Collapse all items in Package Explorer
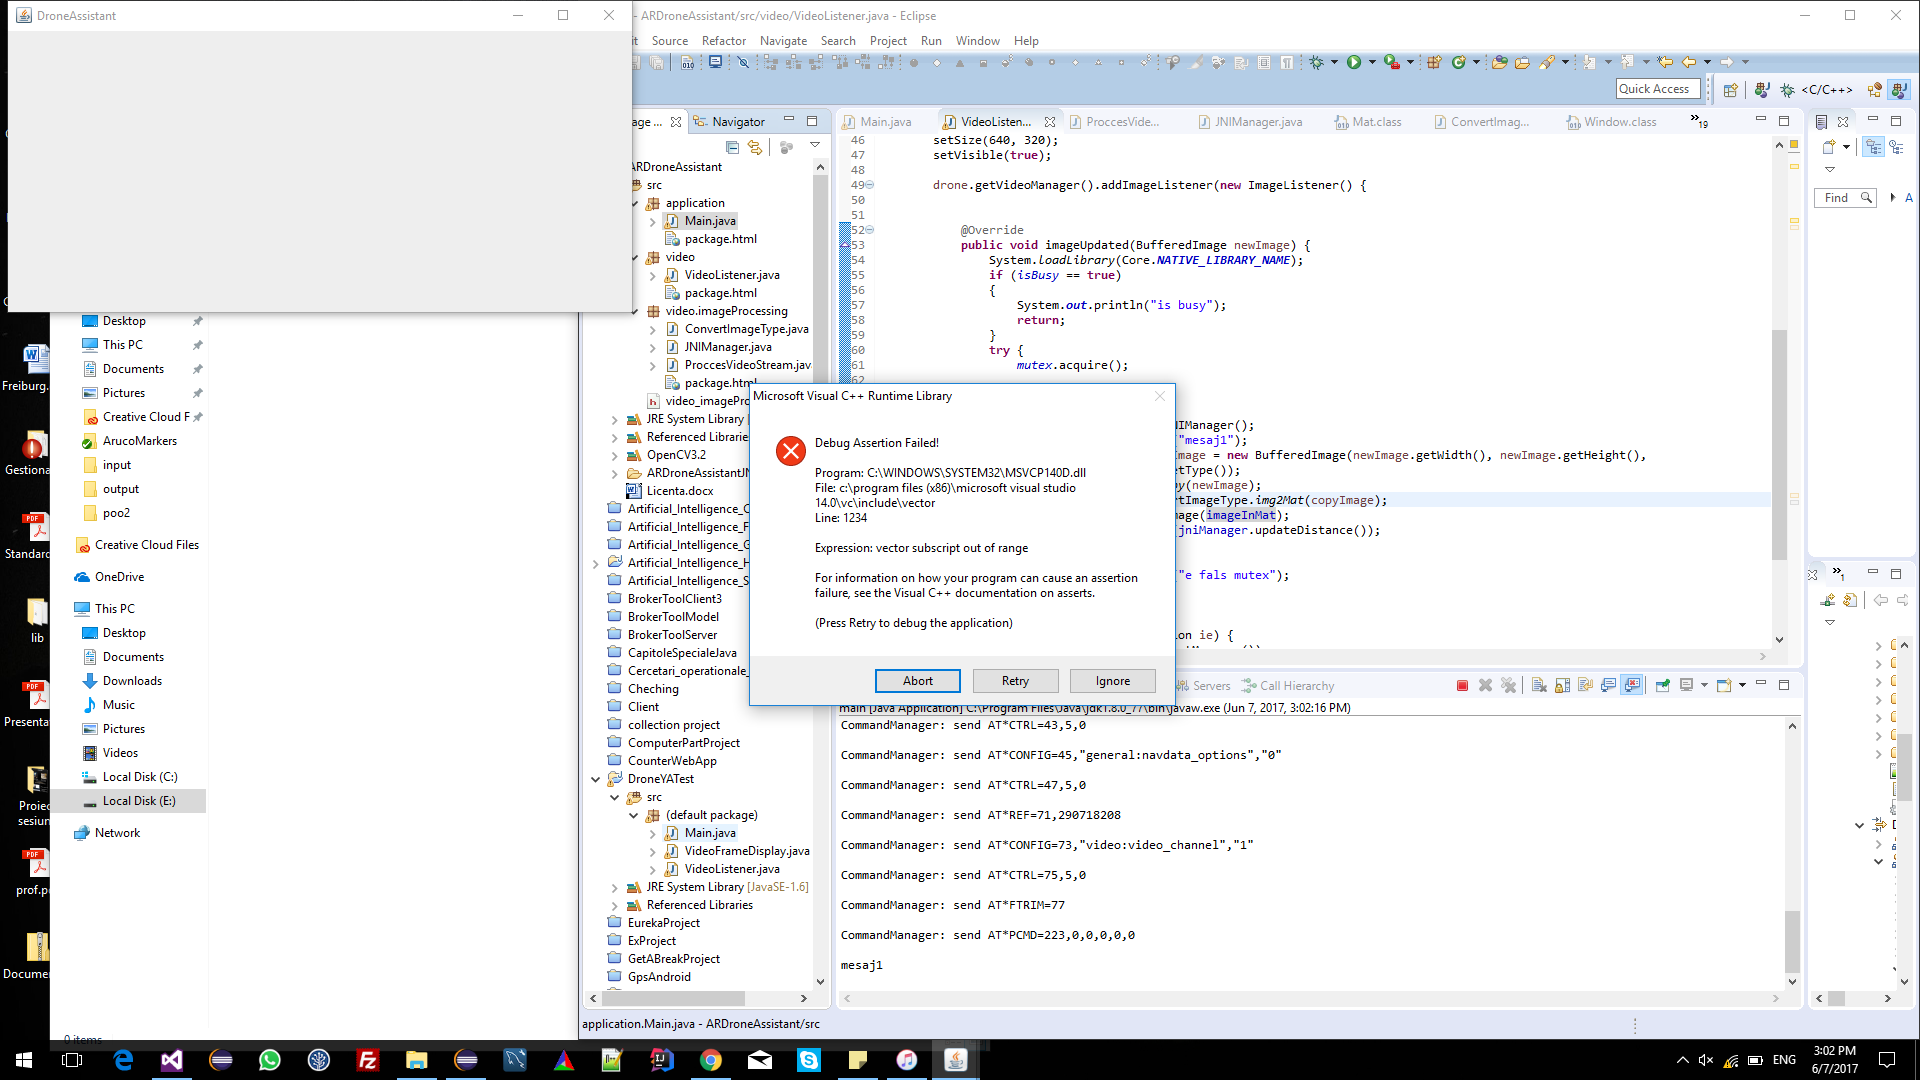The image size is (1920, 1080). 732,147
